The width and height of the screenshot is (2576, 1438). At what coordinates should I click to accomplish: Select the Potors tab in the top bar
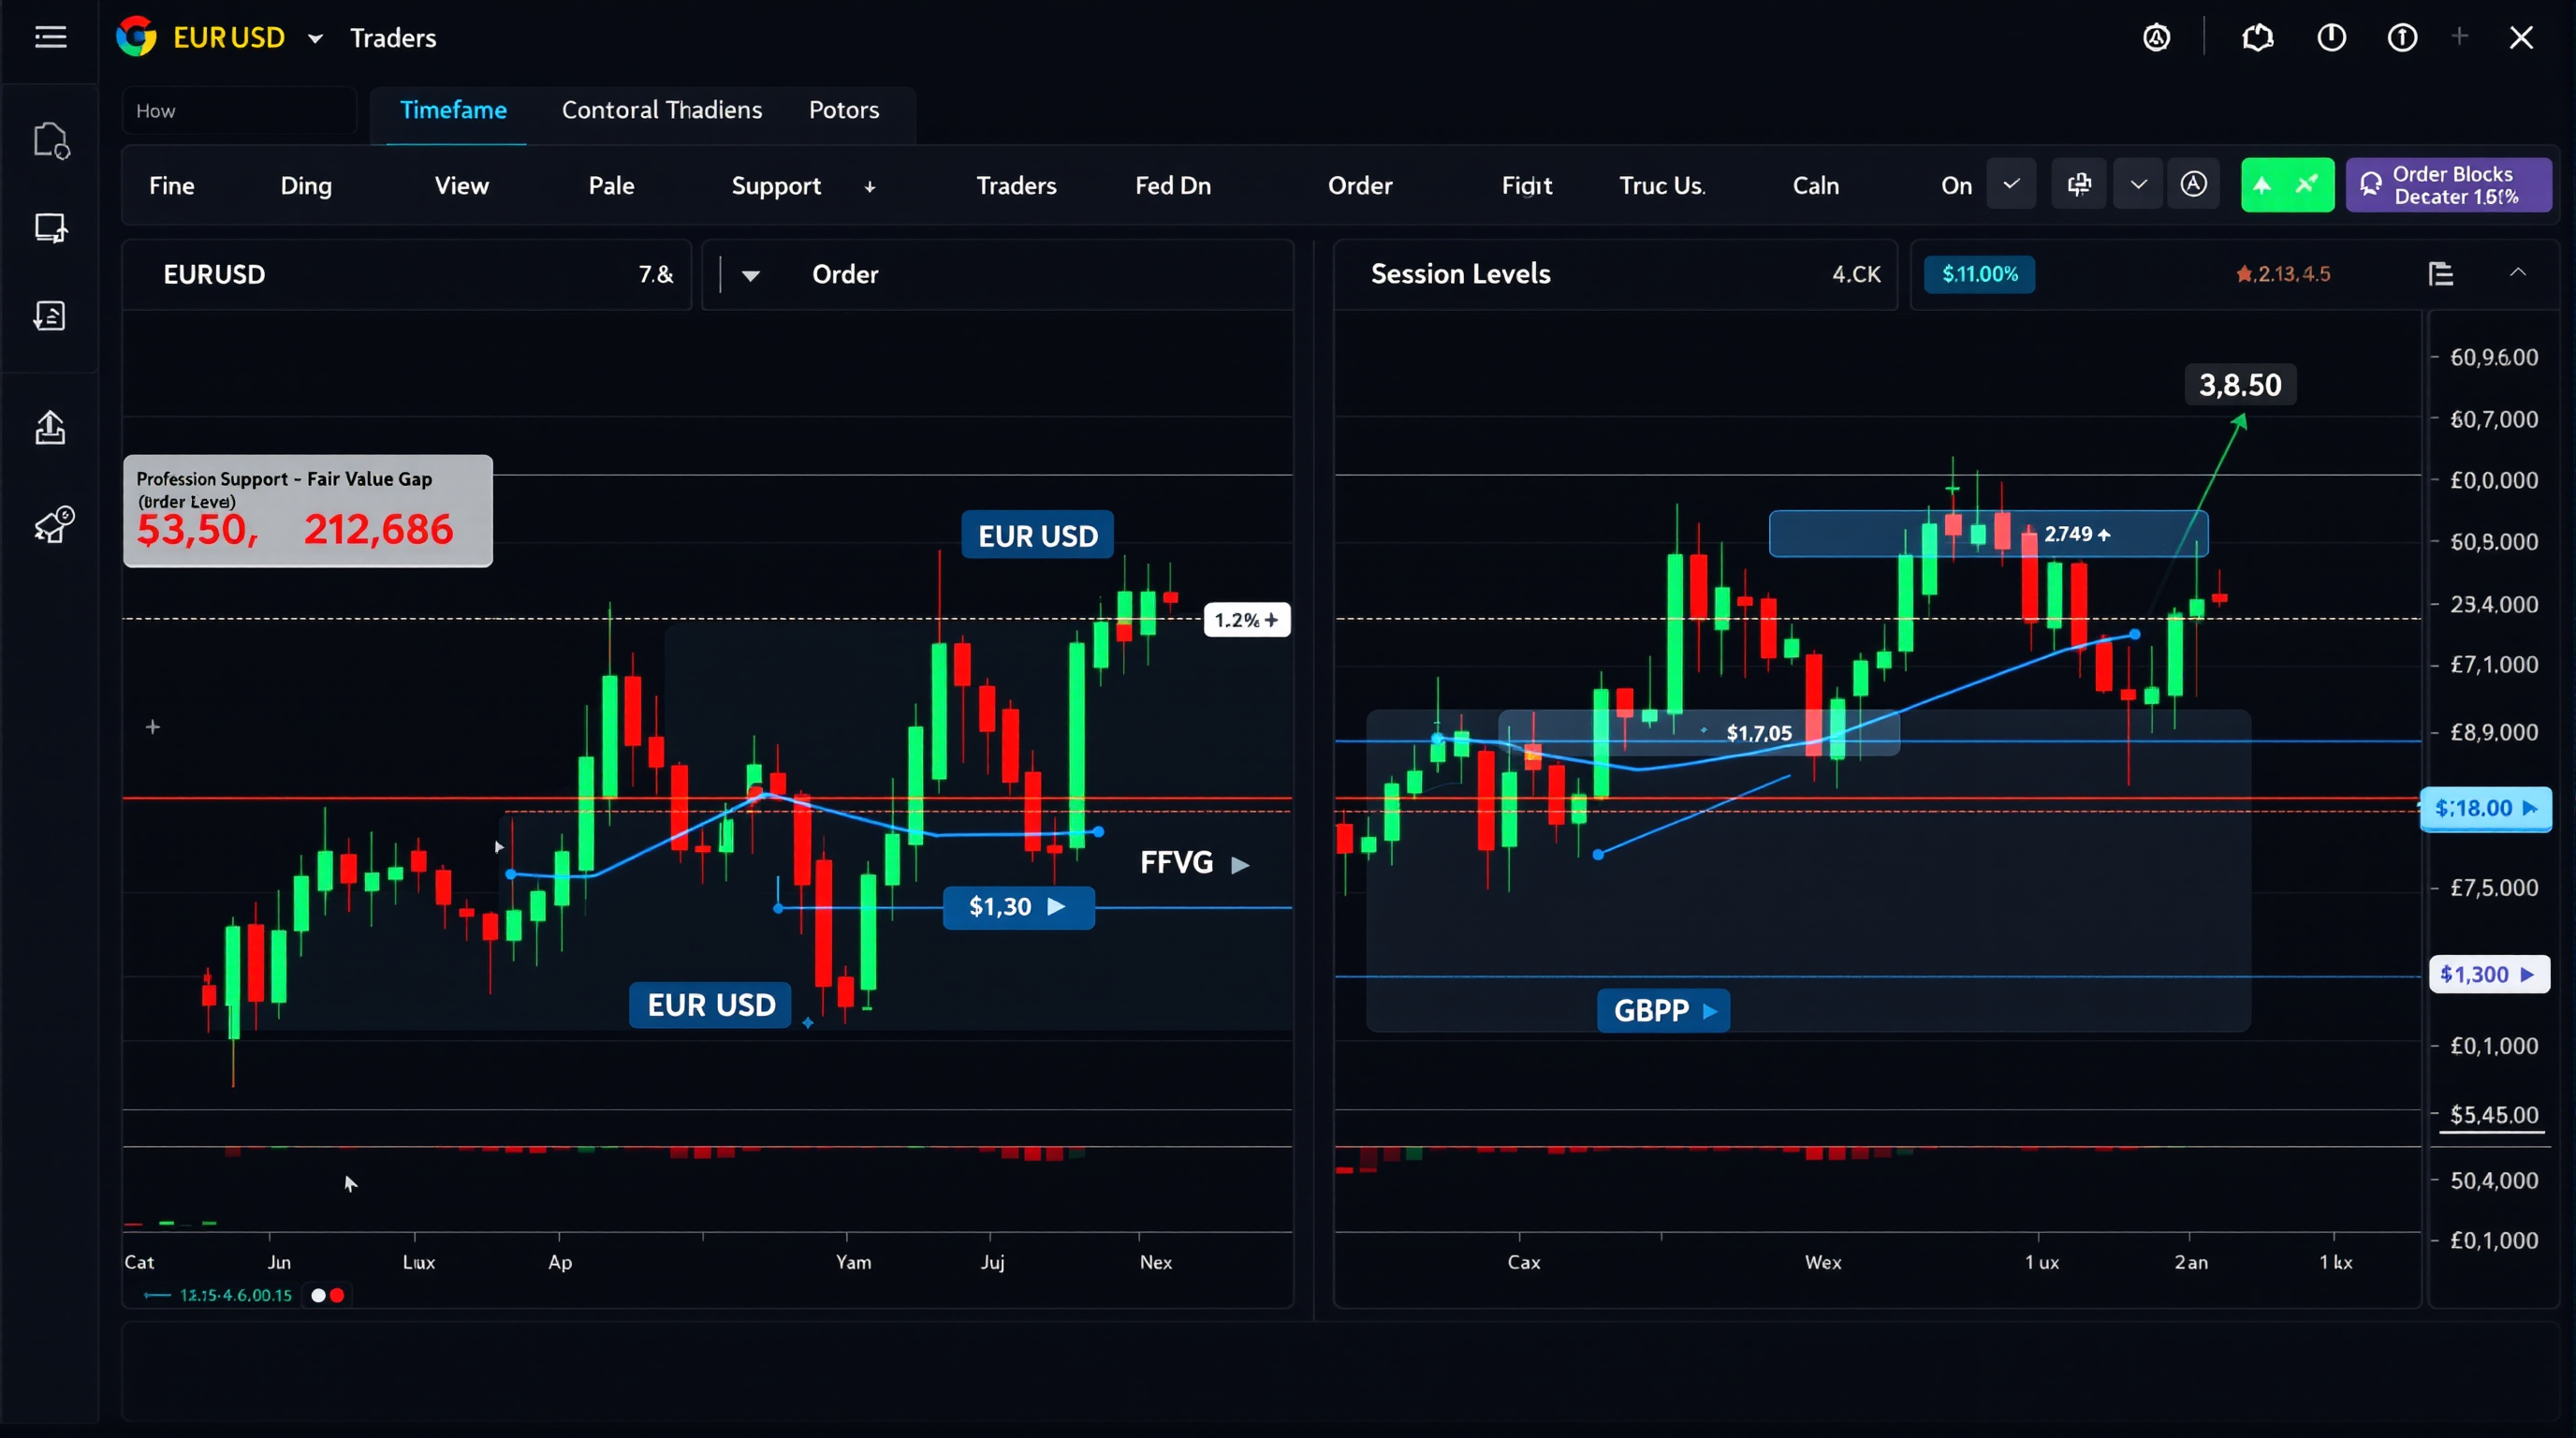coord(844,110)
